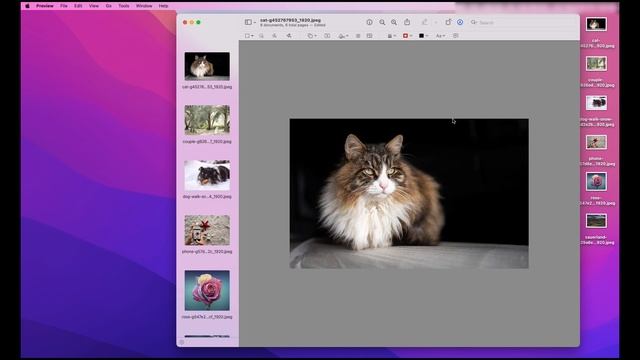The width and height of the screenshot is (640, 360).
Task: Open the Aa Text Style dropdown
Action: (440, 36)
